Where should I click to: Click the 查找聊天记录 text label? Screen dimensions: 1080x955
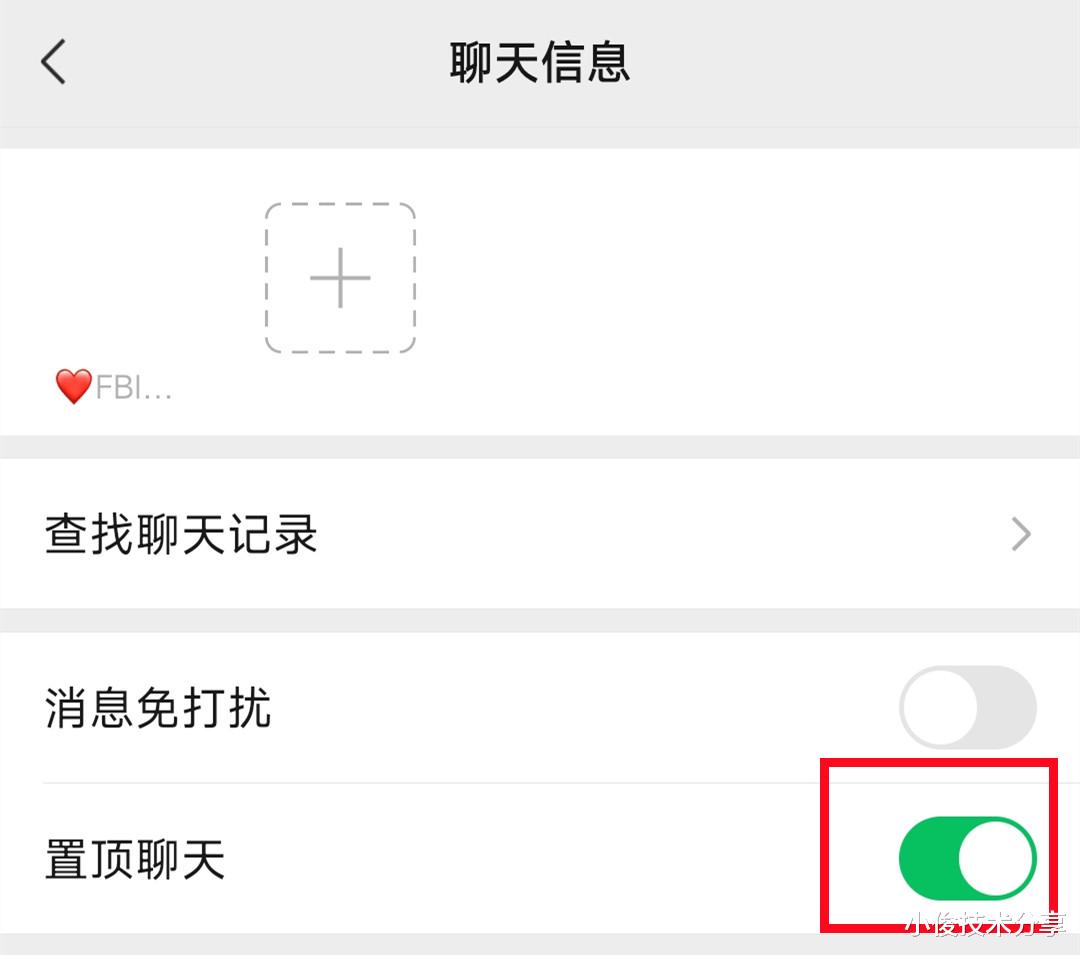pos(181,534)
